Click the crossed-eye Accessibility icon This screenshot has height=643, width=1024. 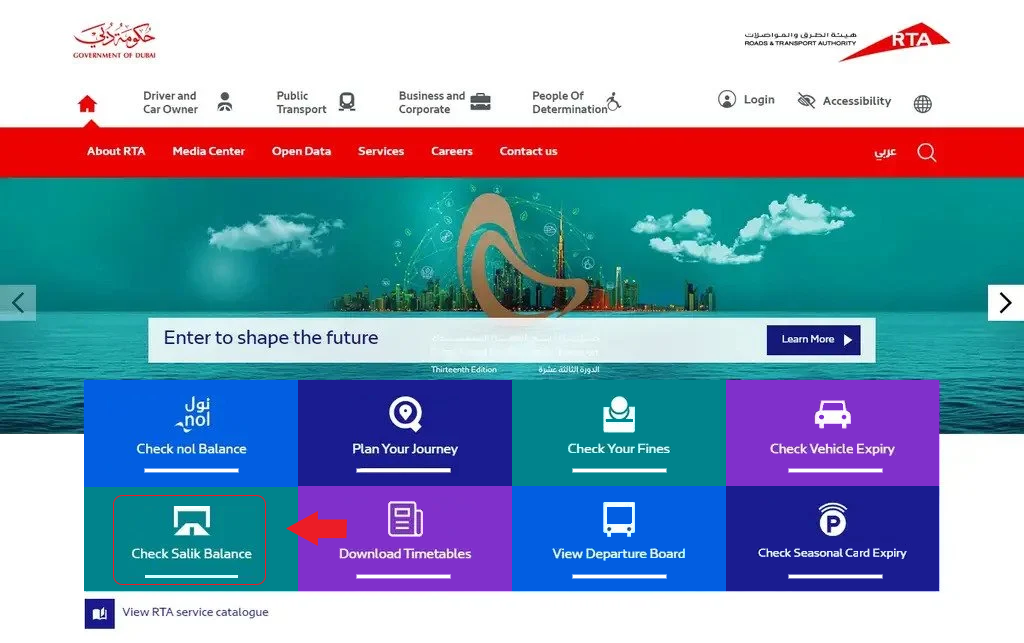[807, 101]
